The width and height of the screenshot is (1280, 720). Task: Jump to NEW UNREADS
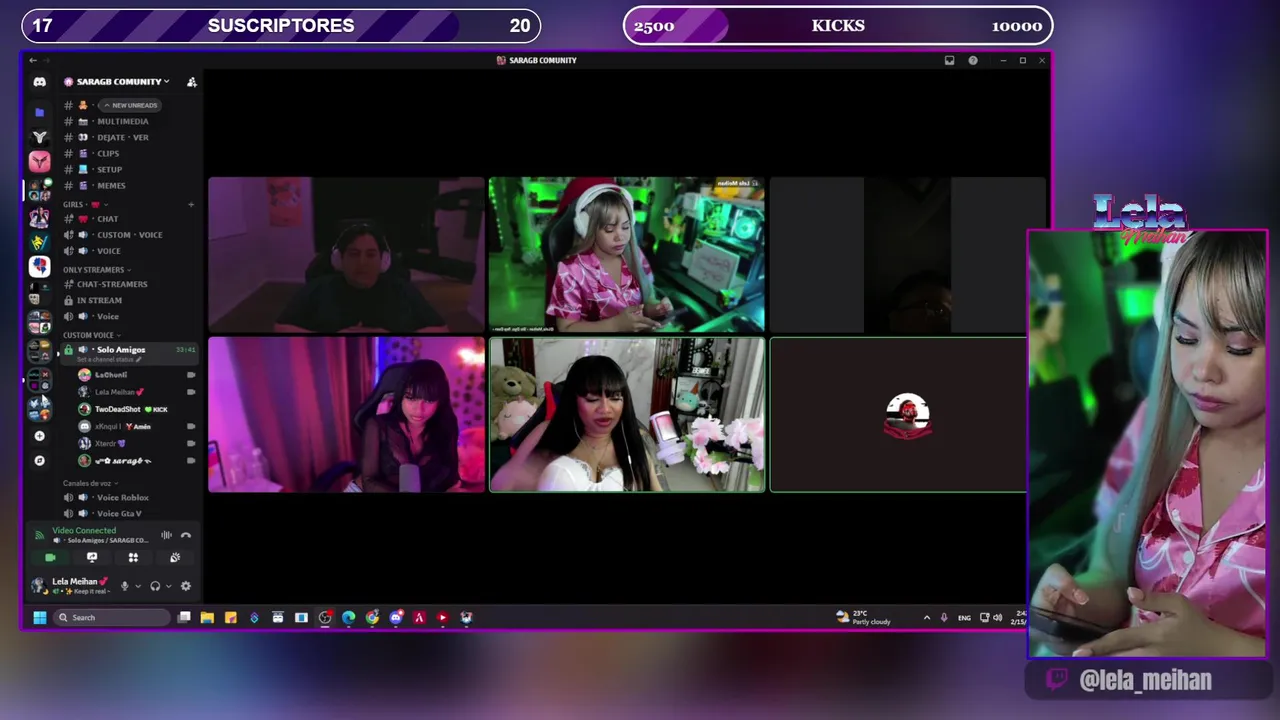coord(130,105)
